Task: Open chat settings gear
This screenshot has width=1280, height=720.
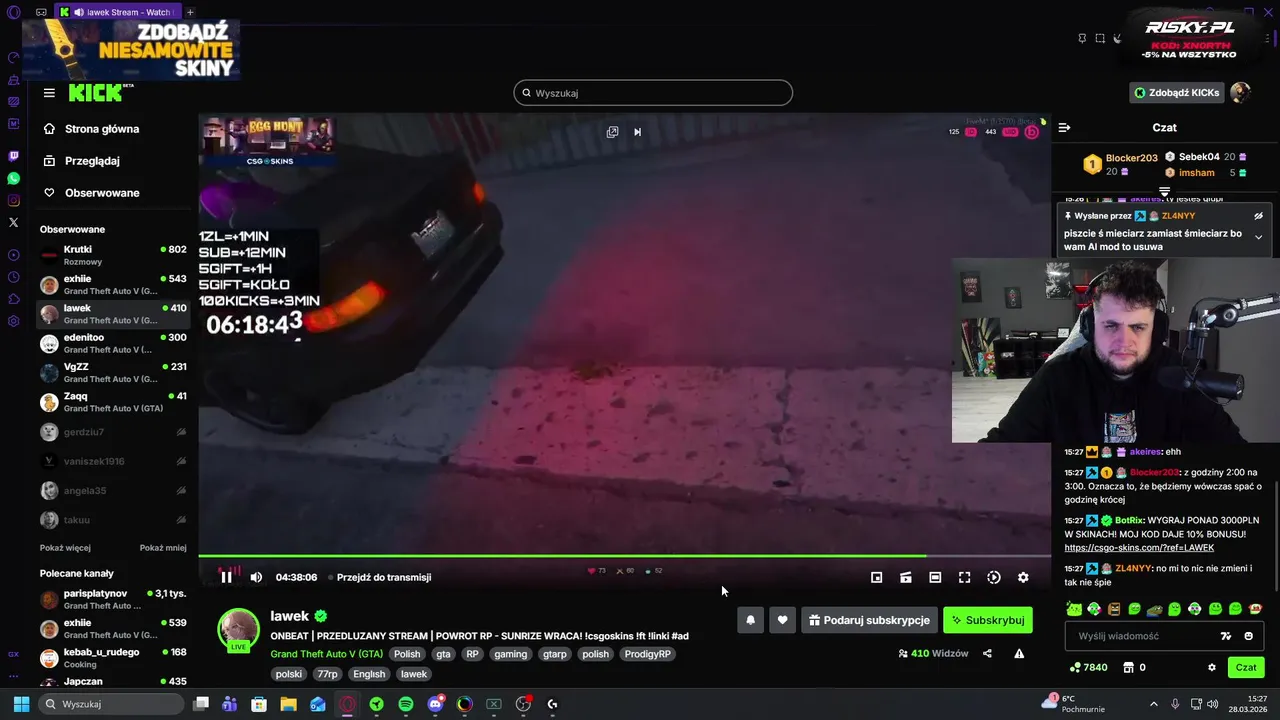Action: tap(1211, 667)
